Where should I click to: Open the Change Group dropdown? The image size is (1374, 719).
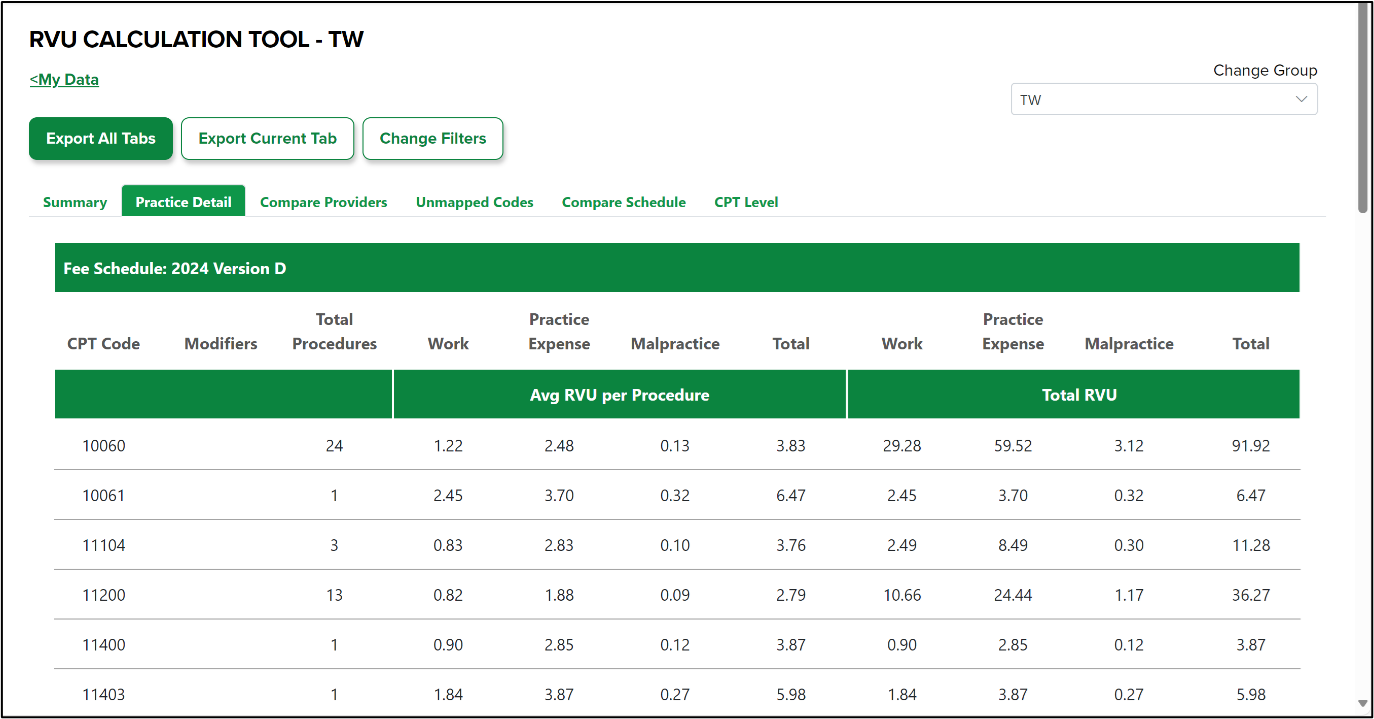click(x=1163, y=100)
